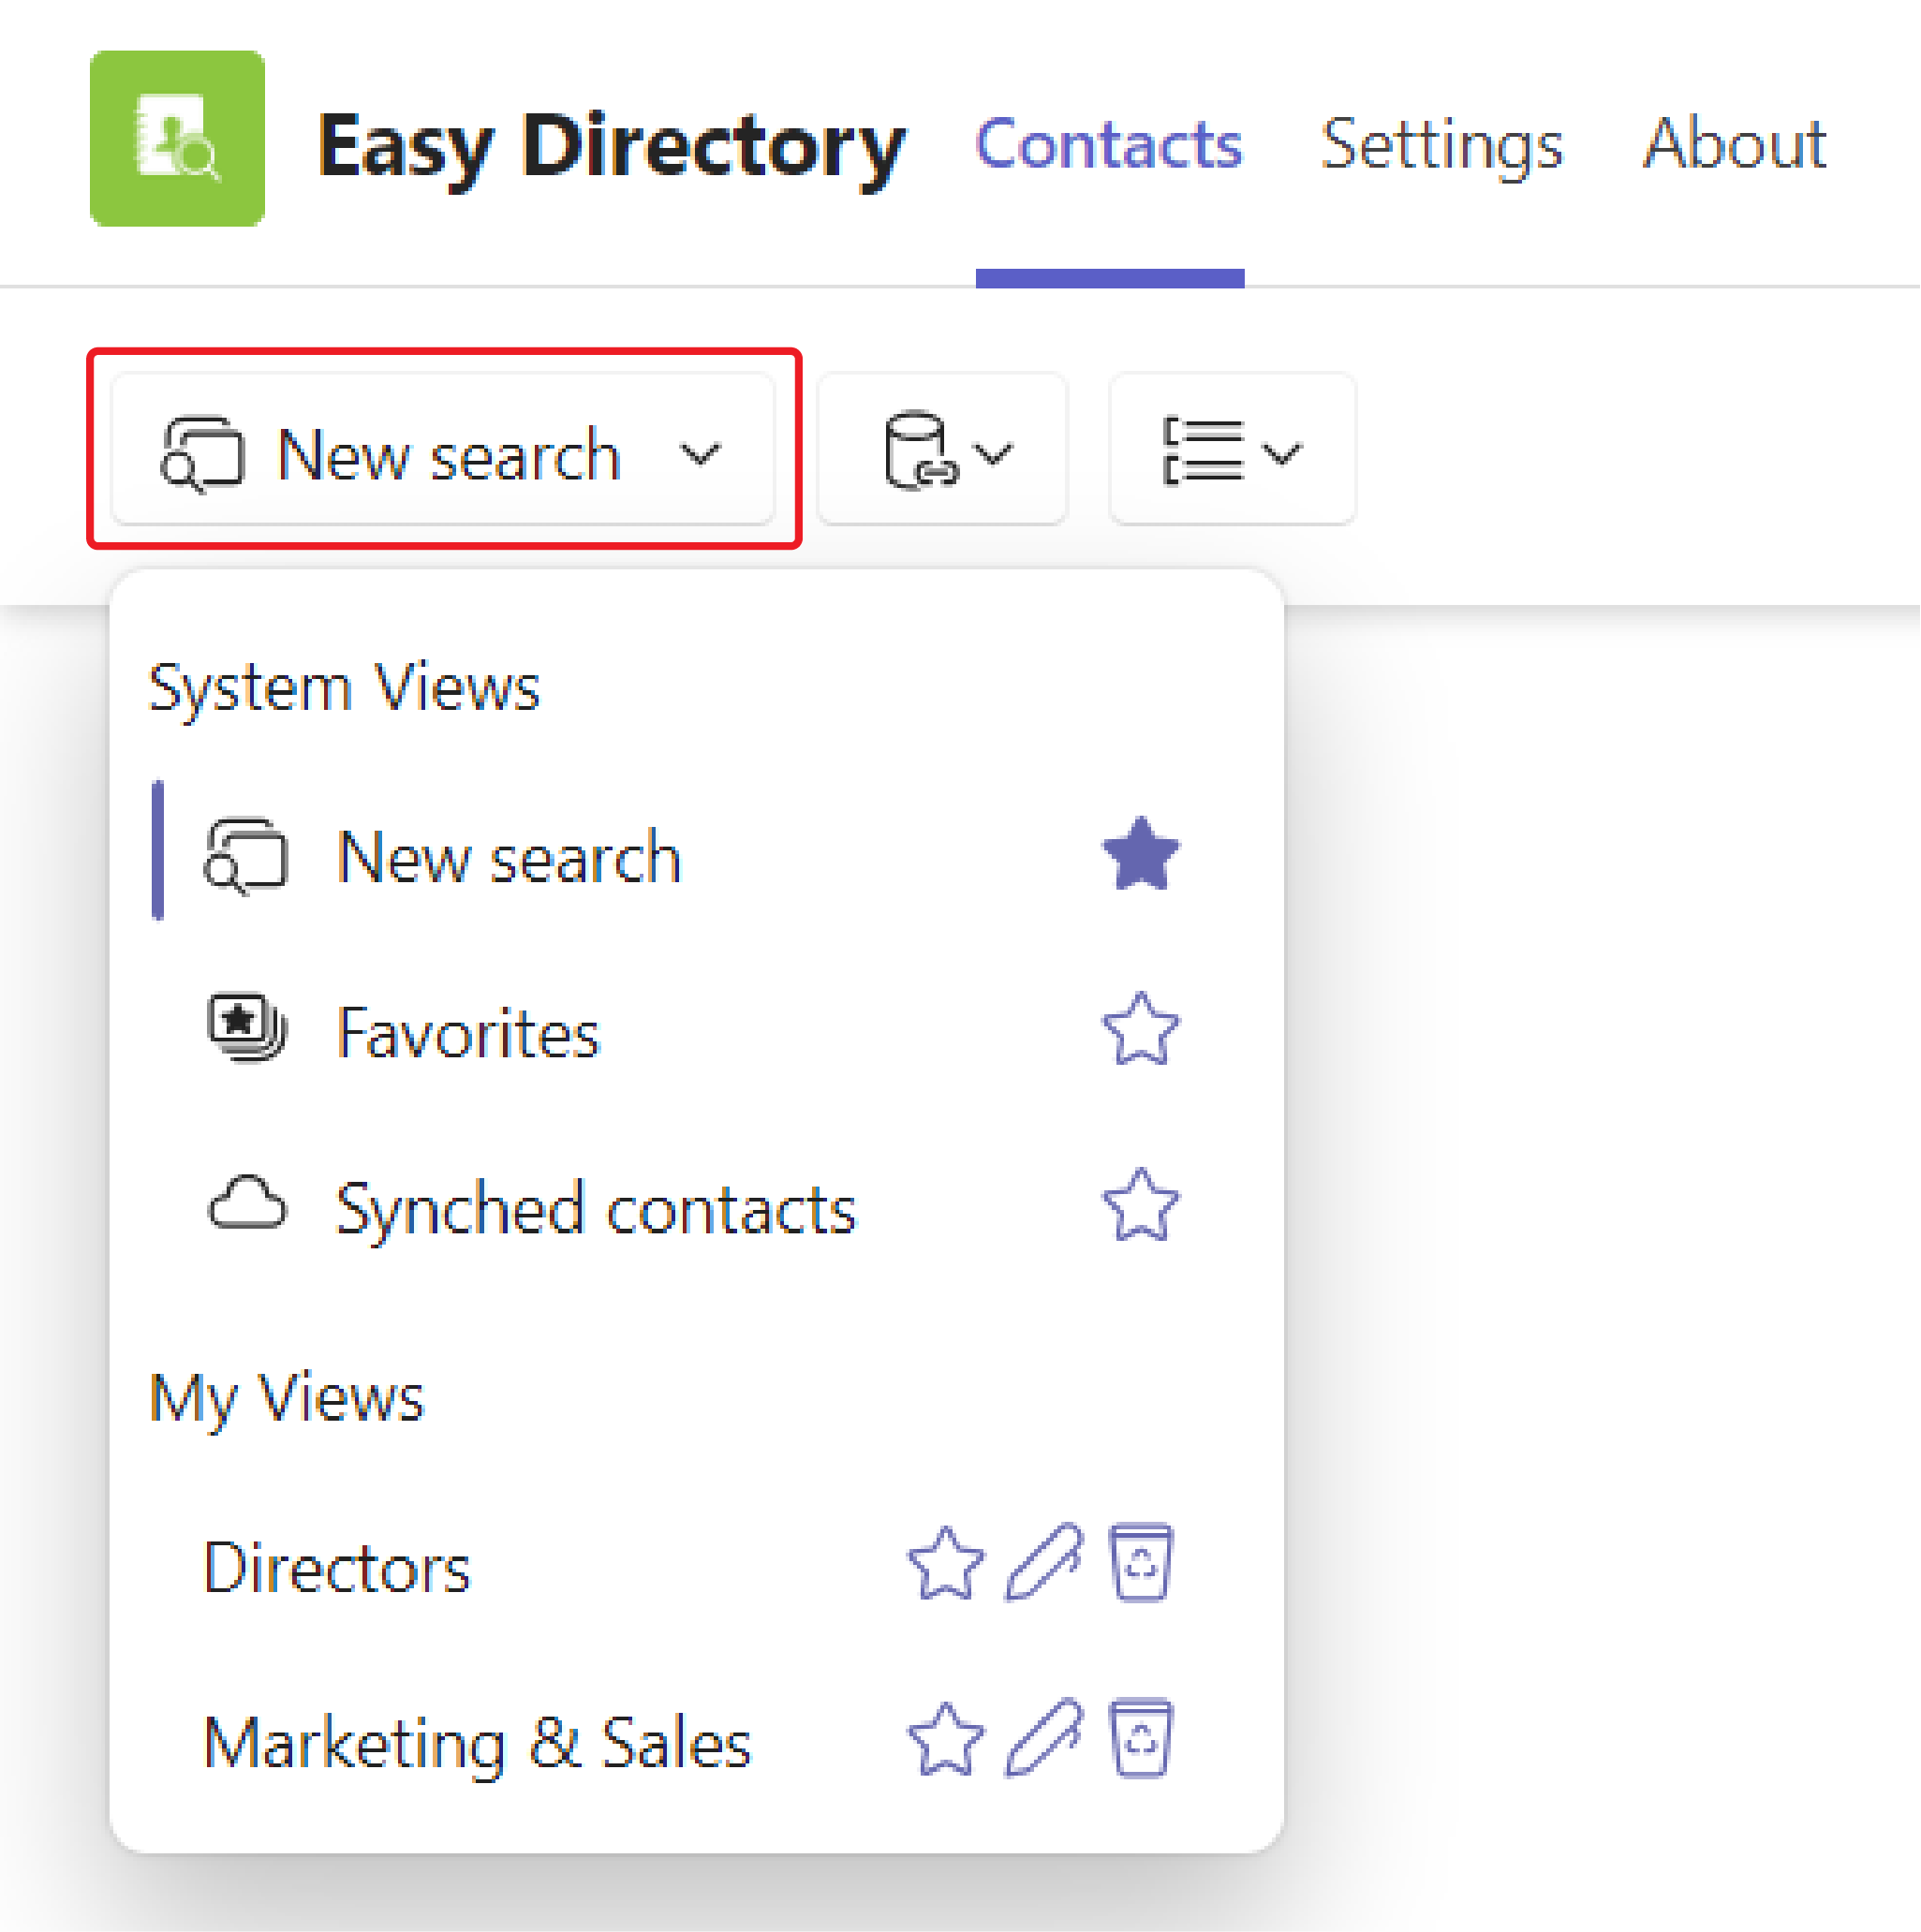Click the Easy Directory green app logo

[177, 138]
